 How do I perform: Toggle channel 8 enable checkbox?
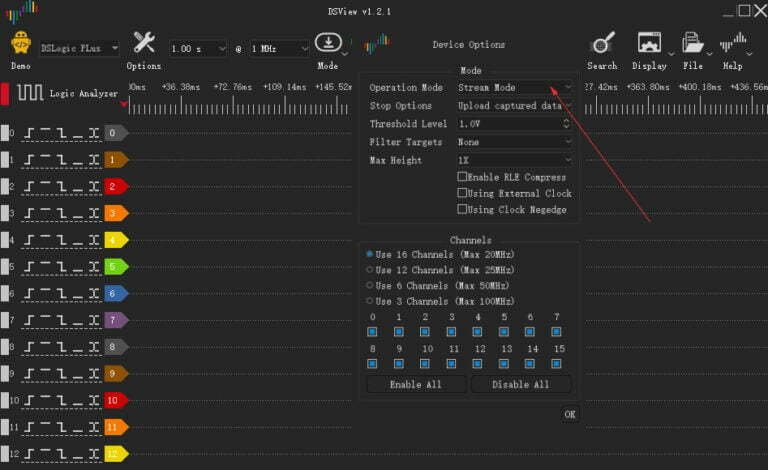point(372,364)
